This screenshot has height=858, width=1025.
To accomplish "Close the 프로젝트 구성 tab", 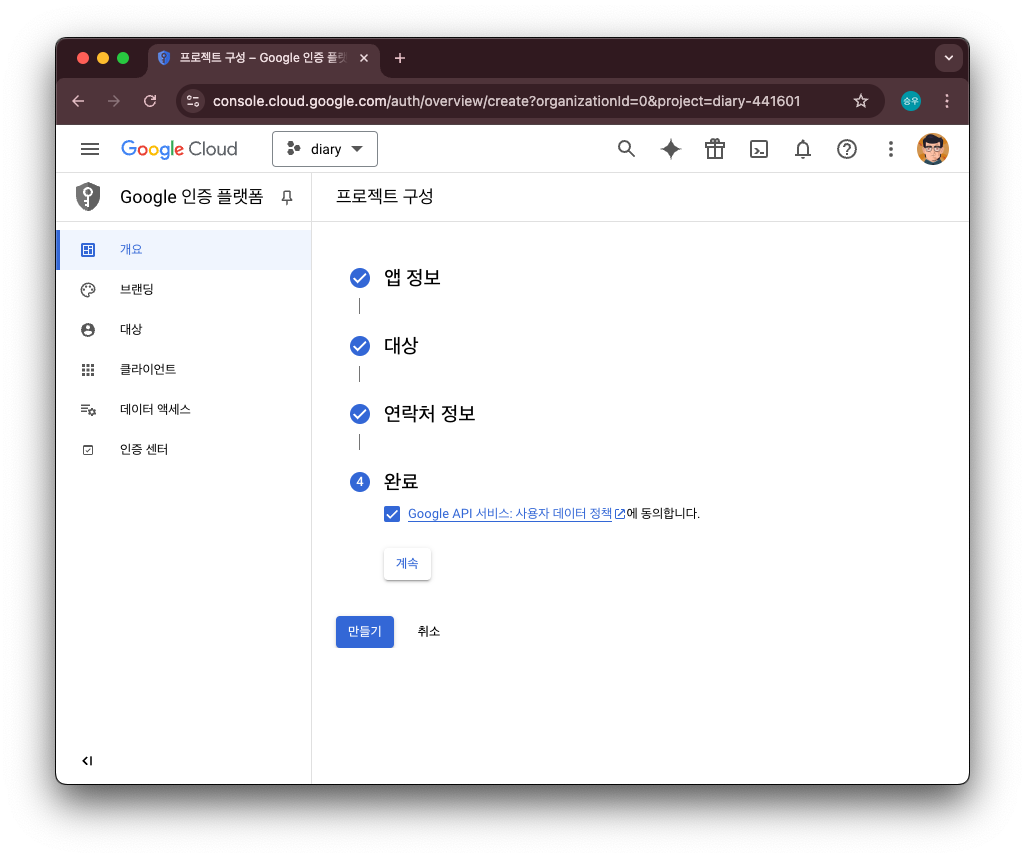I will tap(364, 58).
